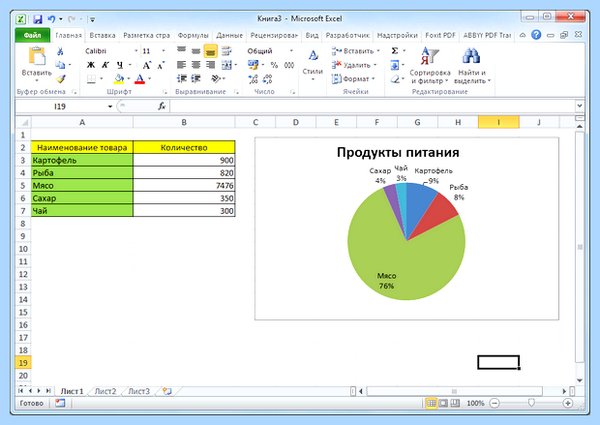Open the Файл tab
The width and height of the screenshot is (600, 425).
click(33, 35)
